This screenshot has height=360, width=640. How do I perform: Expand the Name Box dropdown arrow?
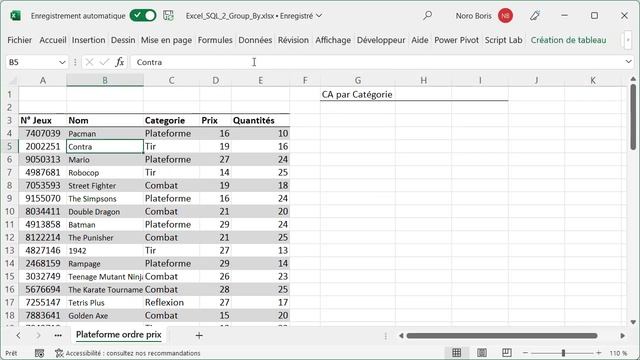pyautogui.click(x=62, y=62)
